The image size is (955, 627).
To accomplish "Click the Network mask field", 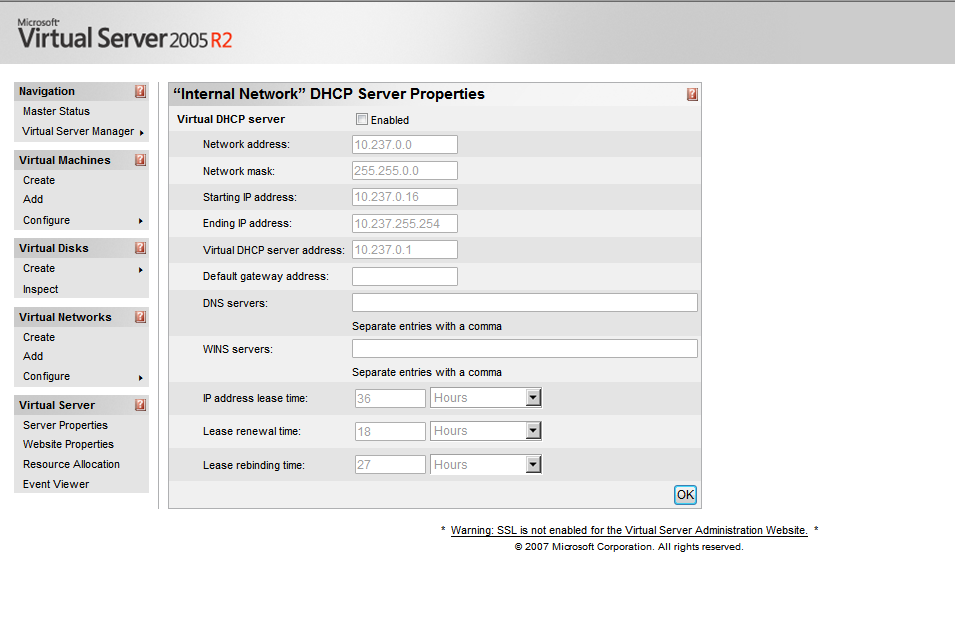I will coord(404,171).
